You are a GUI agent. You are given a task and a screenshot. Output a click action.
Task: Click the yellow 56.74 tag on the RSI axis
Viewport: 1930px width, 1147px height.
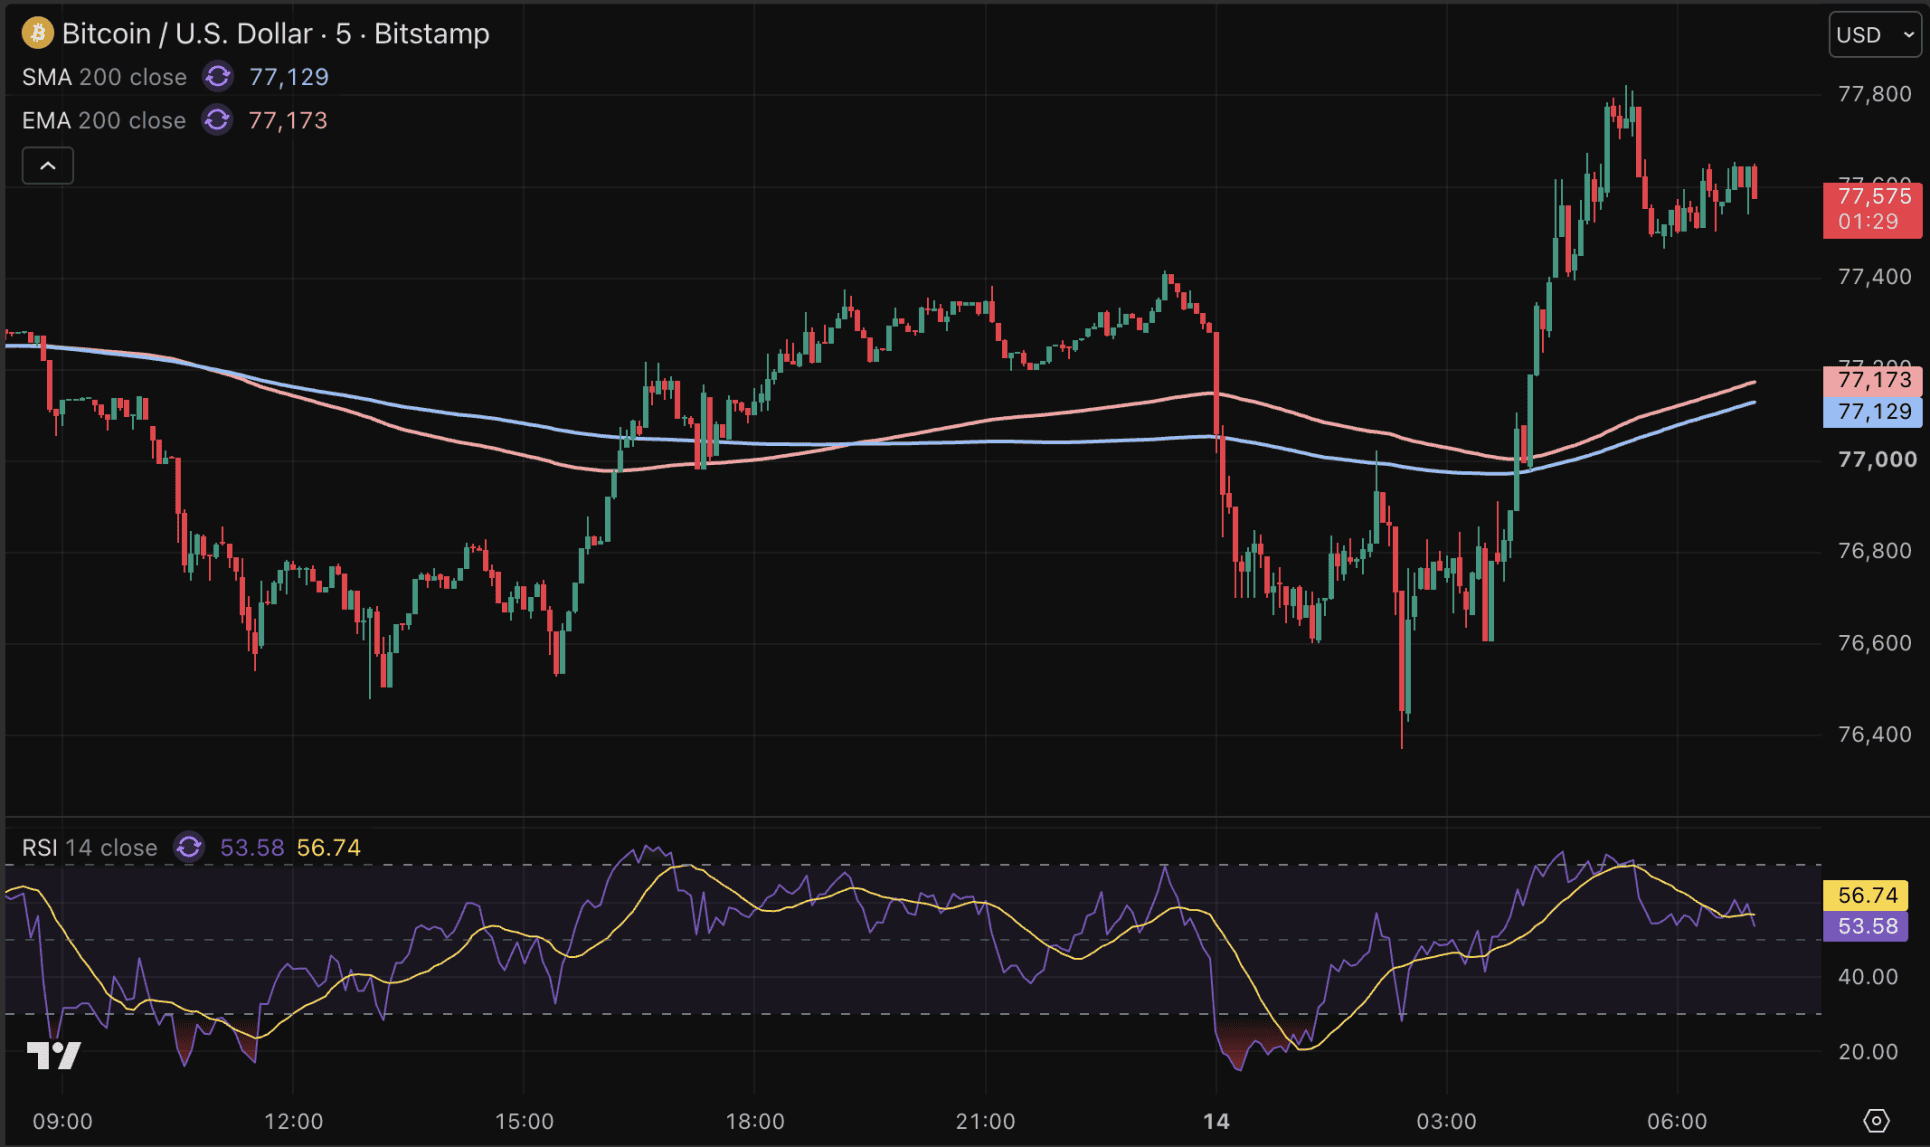click(x=1867, y=895)
